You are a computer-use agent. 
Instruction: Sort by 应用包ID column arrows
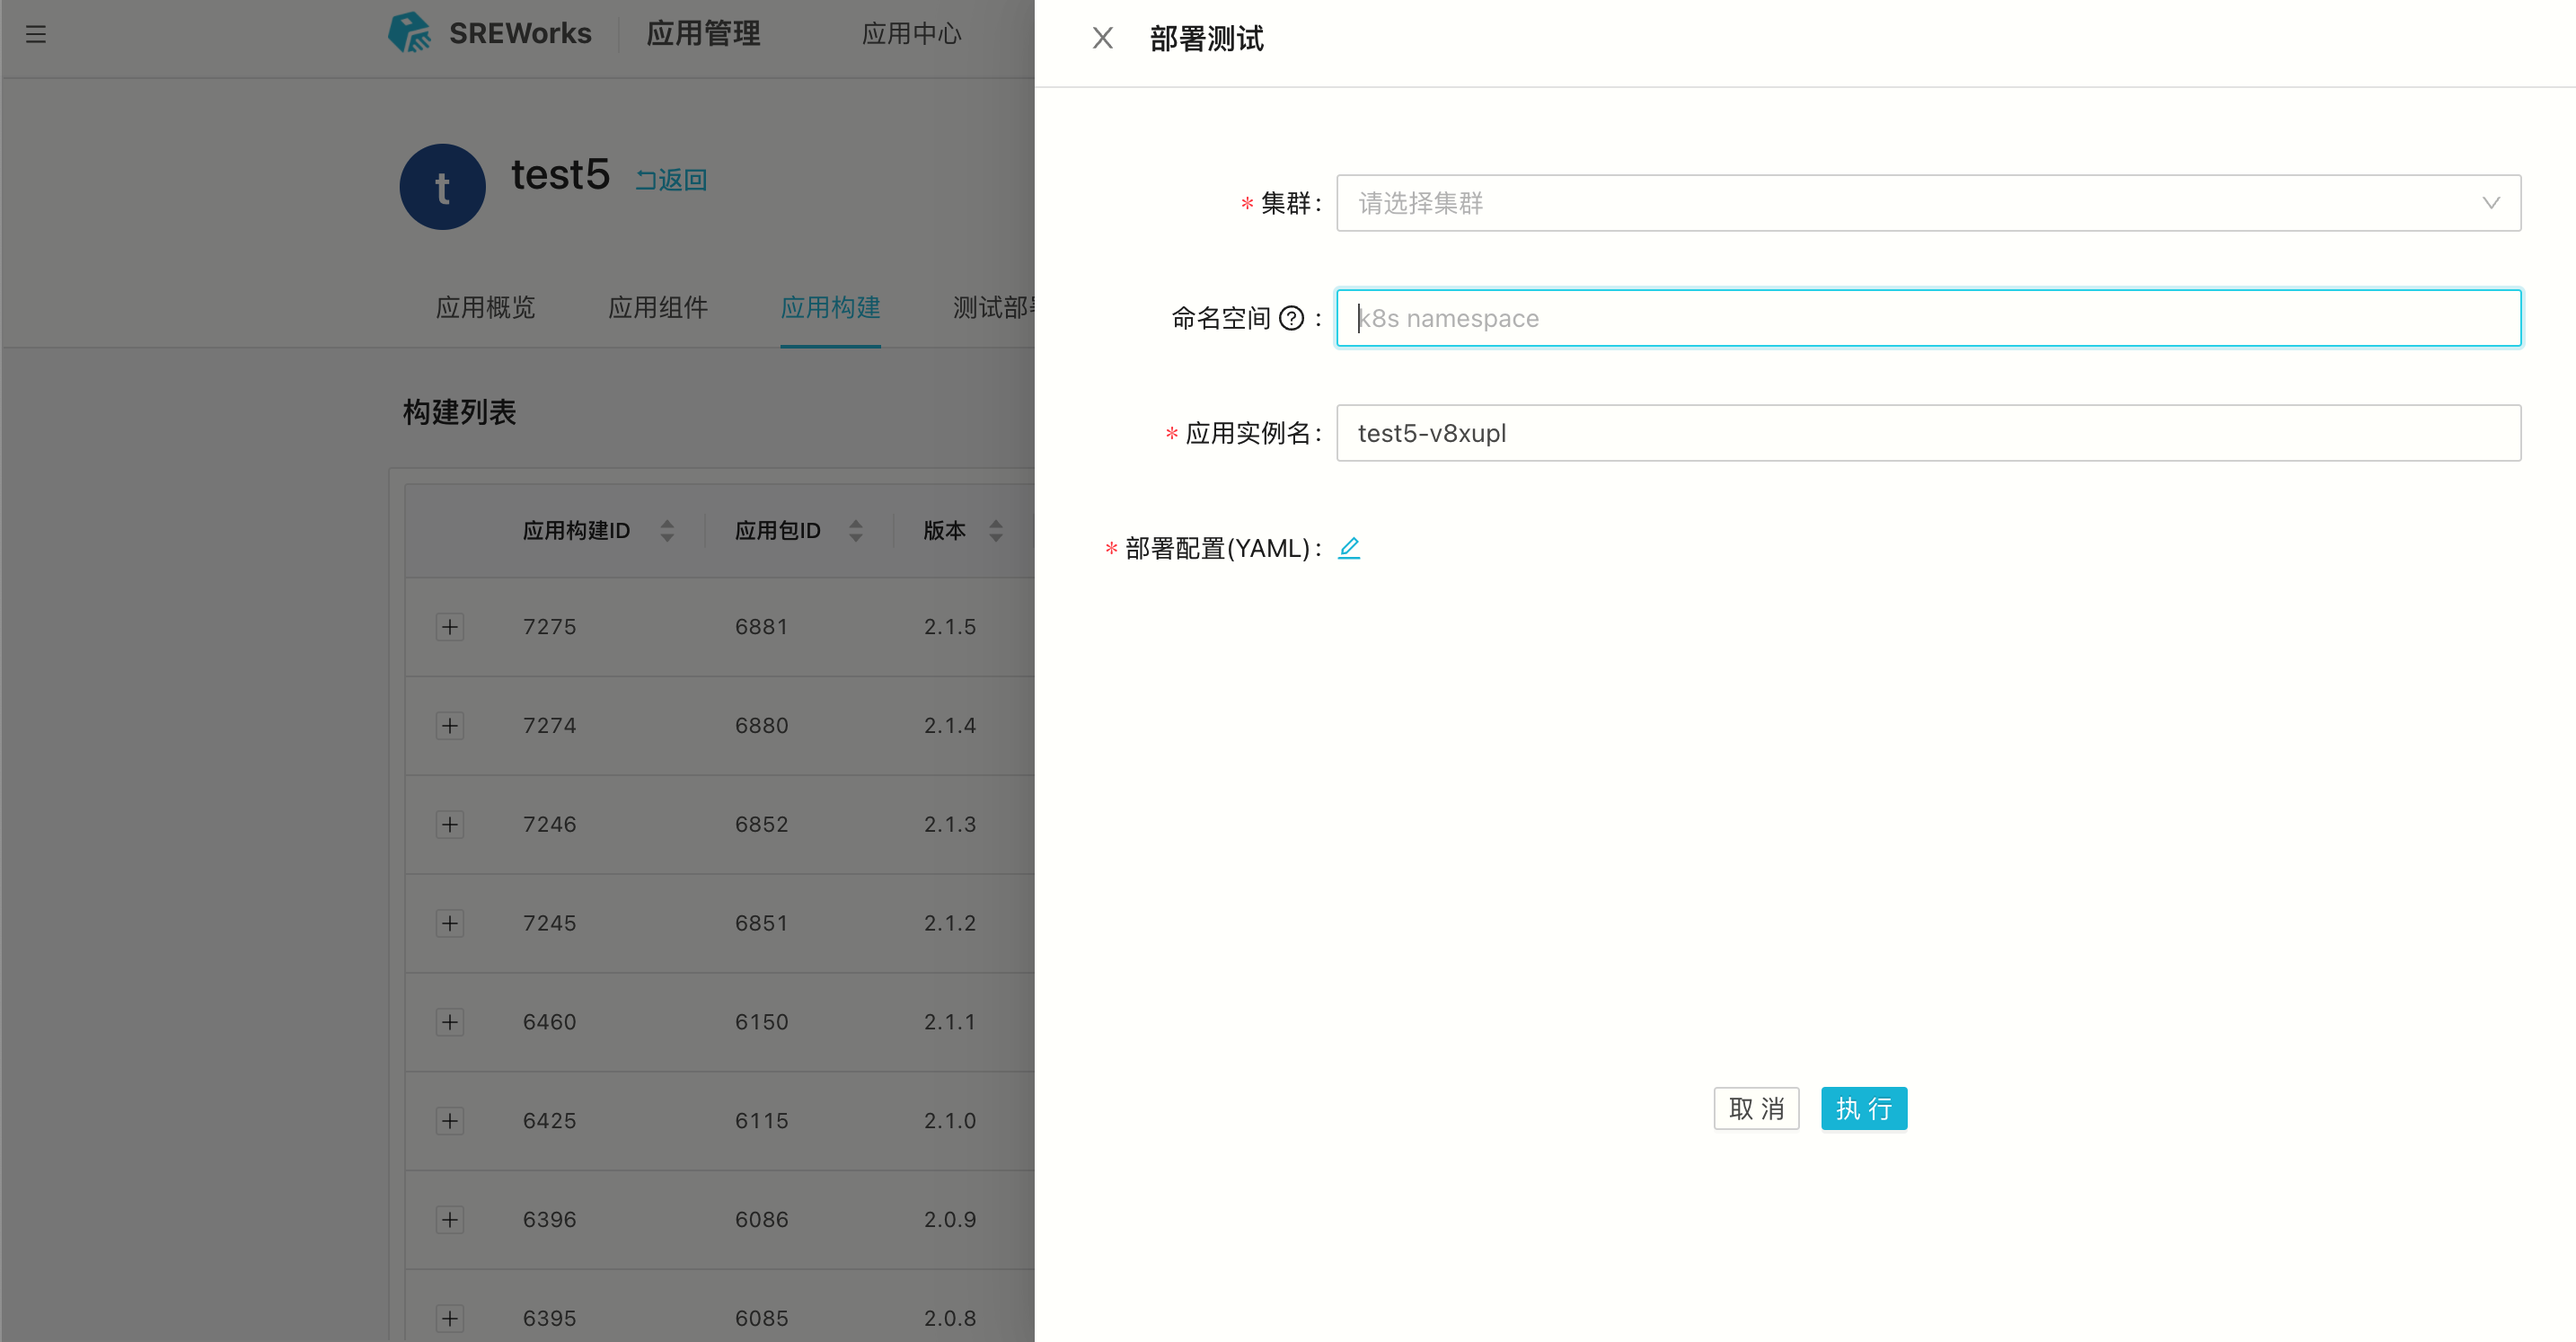coord(855,530)
